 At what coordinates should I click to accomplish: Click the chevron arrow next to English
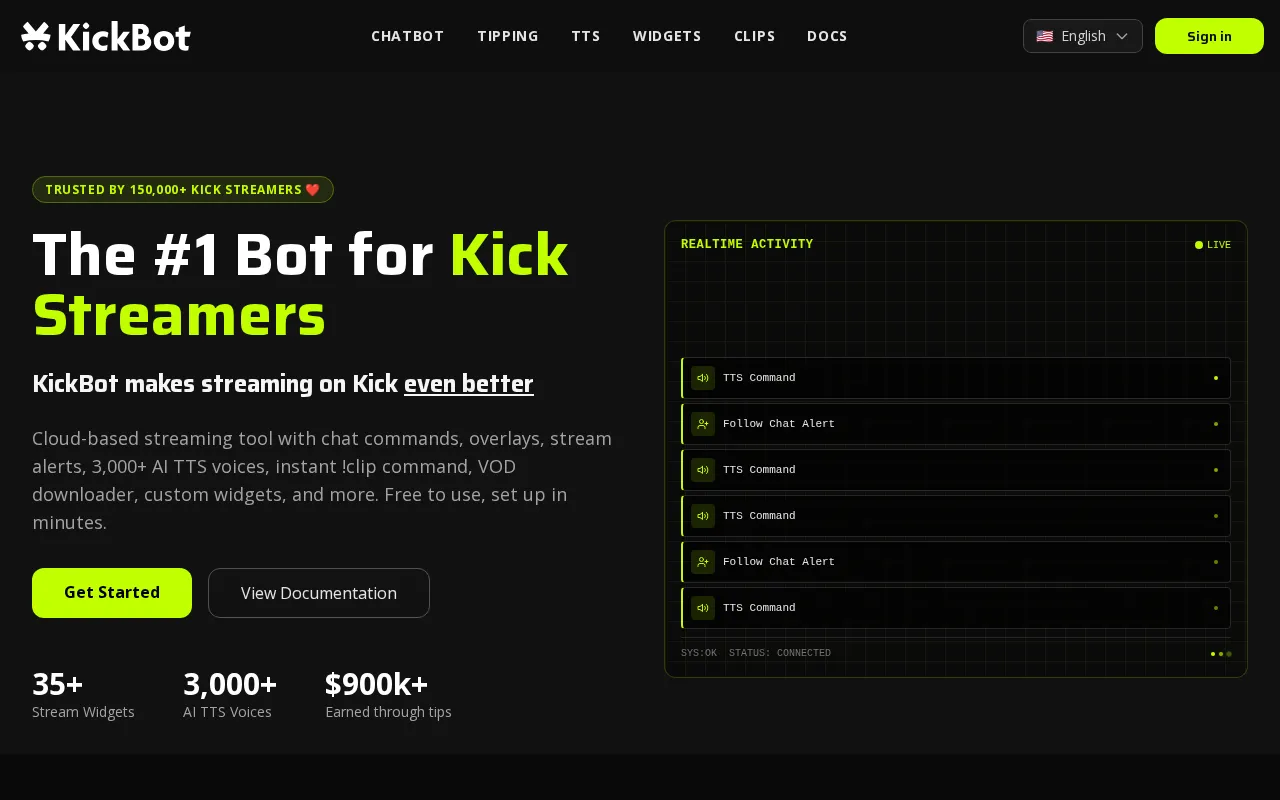(1122, 36)
